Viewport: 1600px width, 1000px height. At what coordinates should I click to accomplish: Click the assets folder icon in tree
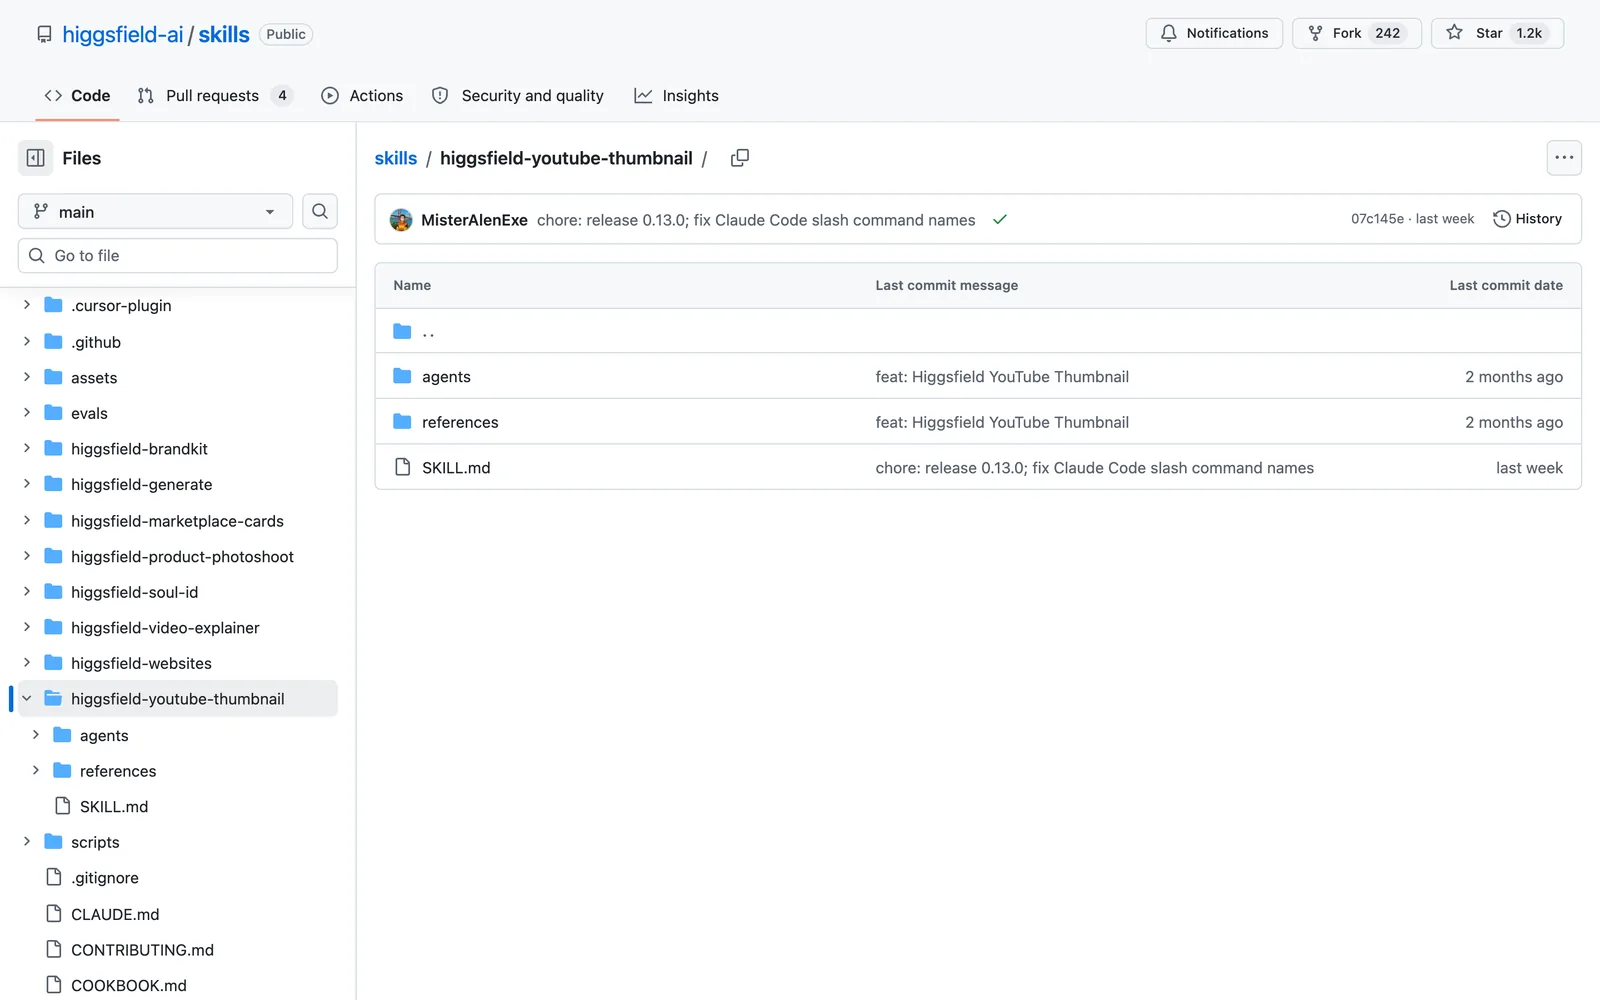pyautogui.click(x=54, y=377)
